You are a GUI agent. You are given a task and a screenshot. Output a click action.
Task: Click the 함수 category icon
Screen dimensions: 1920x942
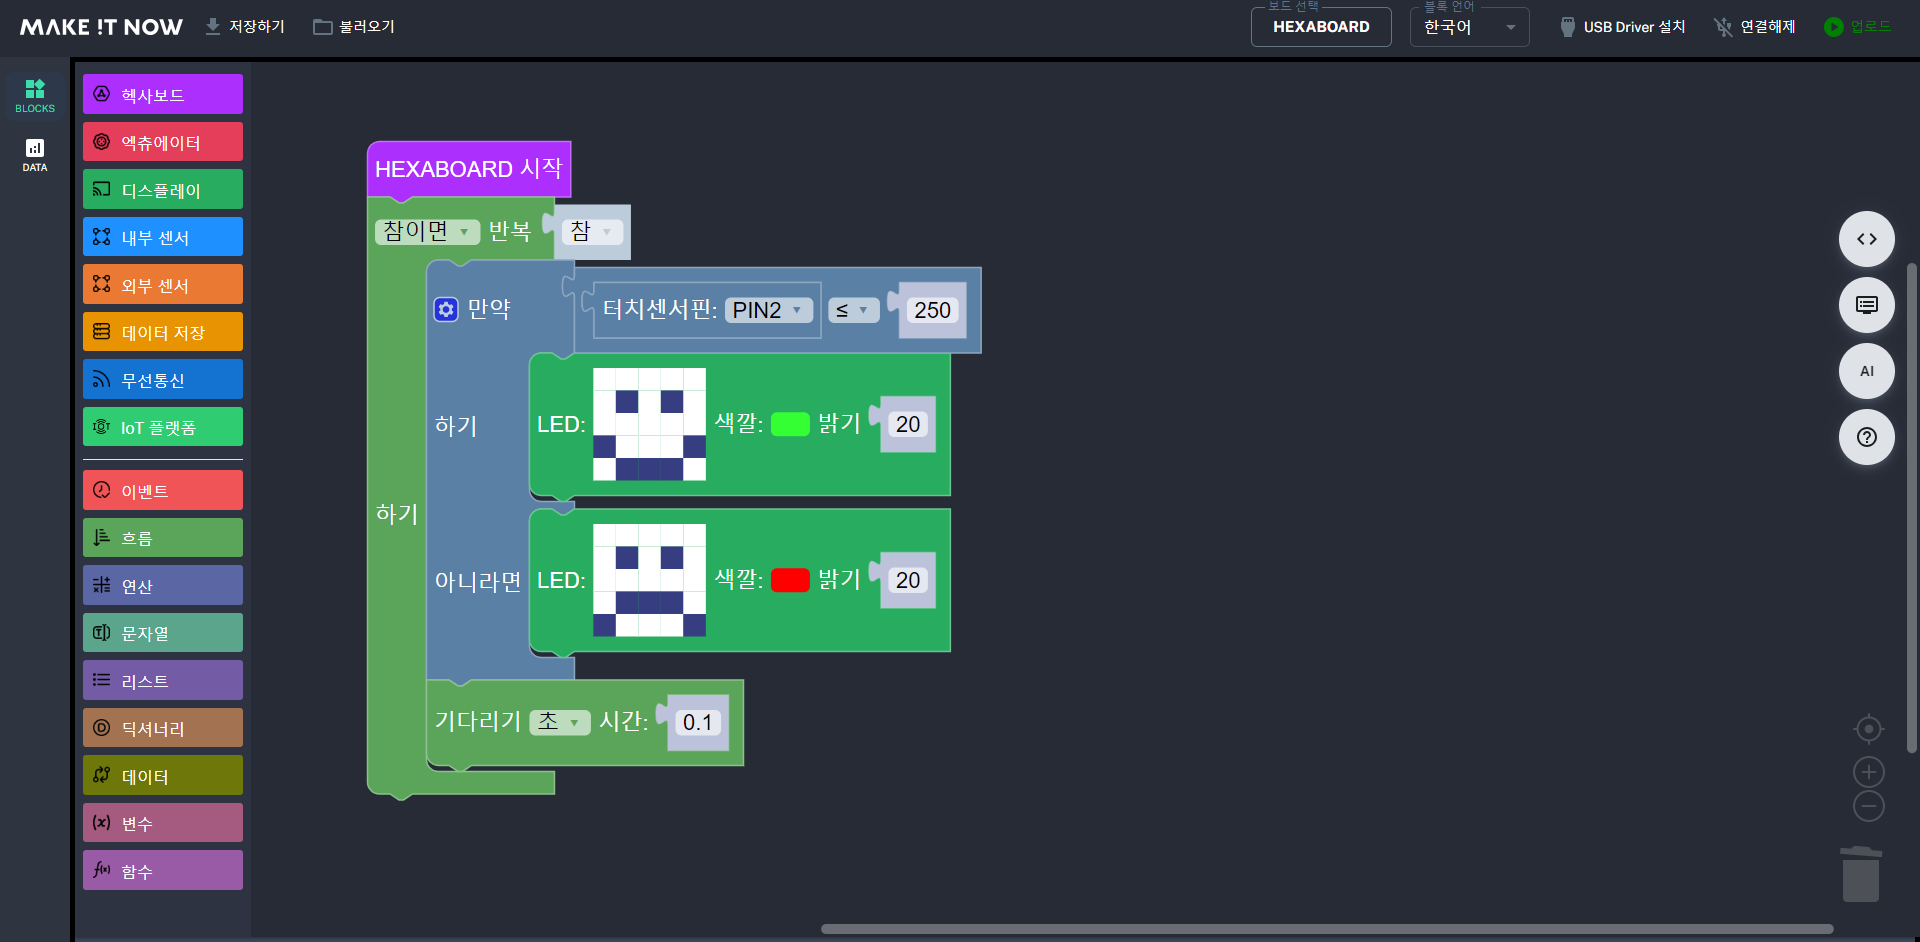click(x=102, y=870)
